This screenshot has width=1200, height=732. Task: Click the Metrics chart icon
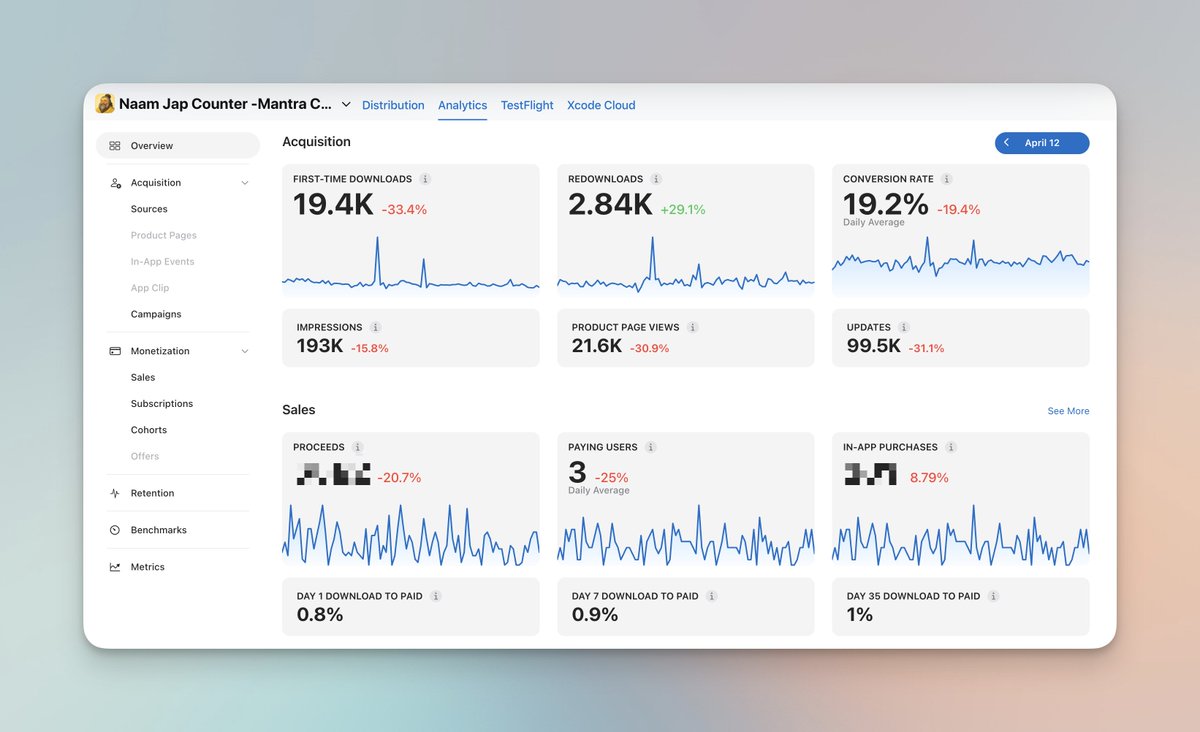[115, 567]
